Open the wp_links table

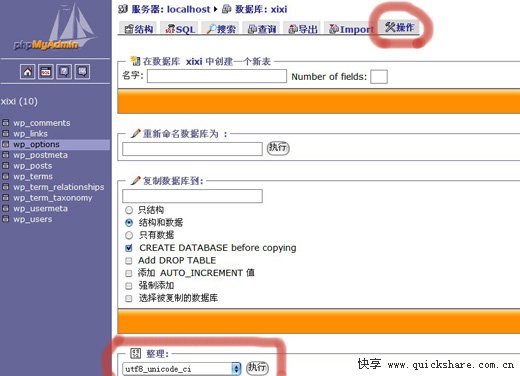pyautogui.click(x=30, y=134)
